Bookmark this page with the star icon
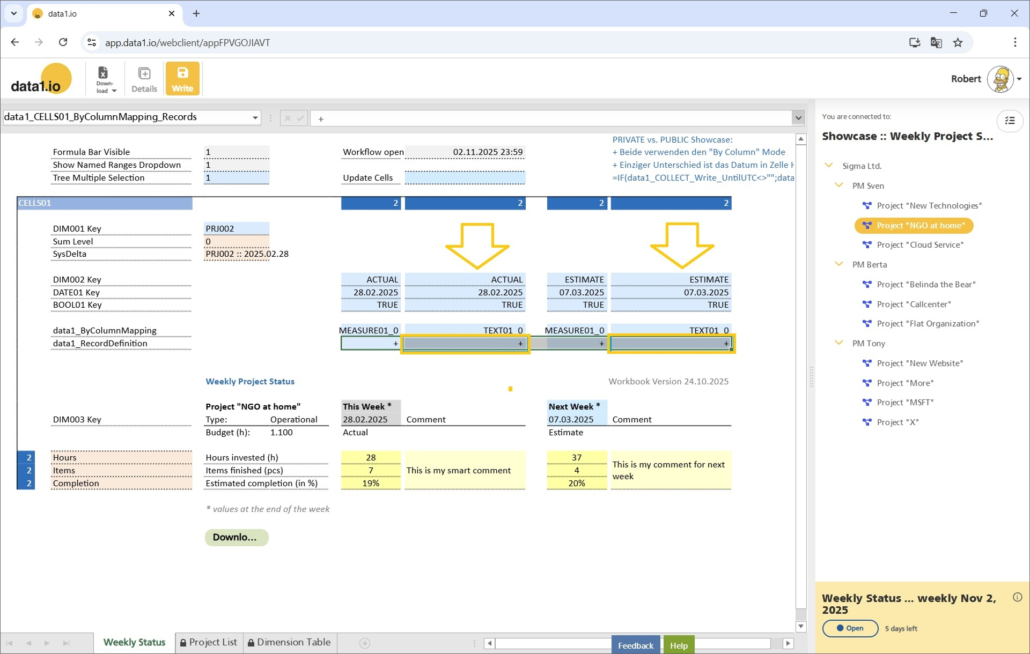Viewport: 1030px width, 654px height. (958, 42)
